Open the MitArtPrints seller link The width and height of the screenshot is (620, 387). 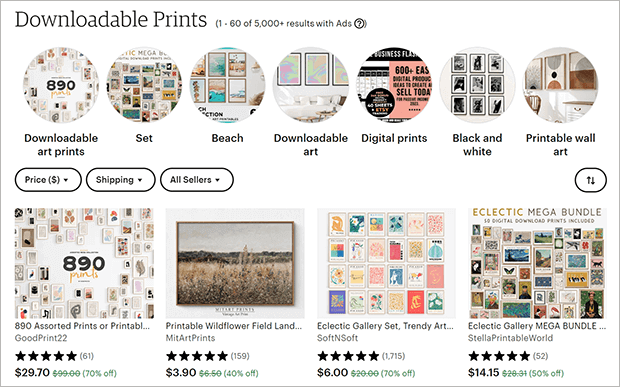[x=191, y=338]
